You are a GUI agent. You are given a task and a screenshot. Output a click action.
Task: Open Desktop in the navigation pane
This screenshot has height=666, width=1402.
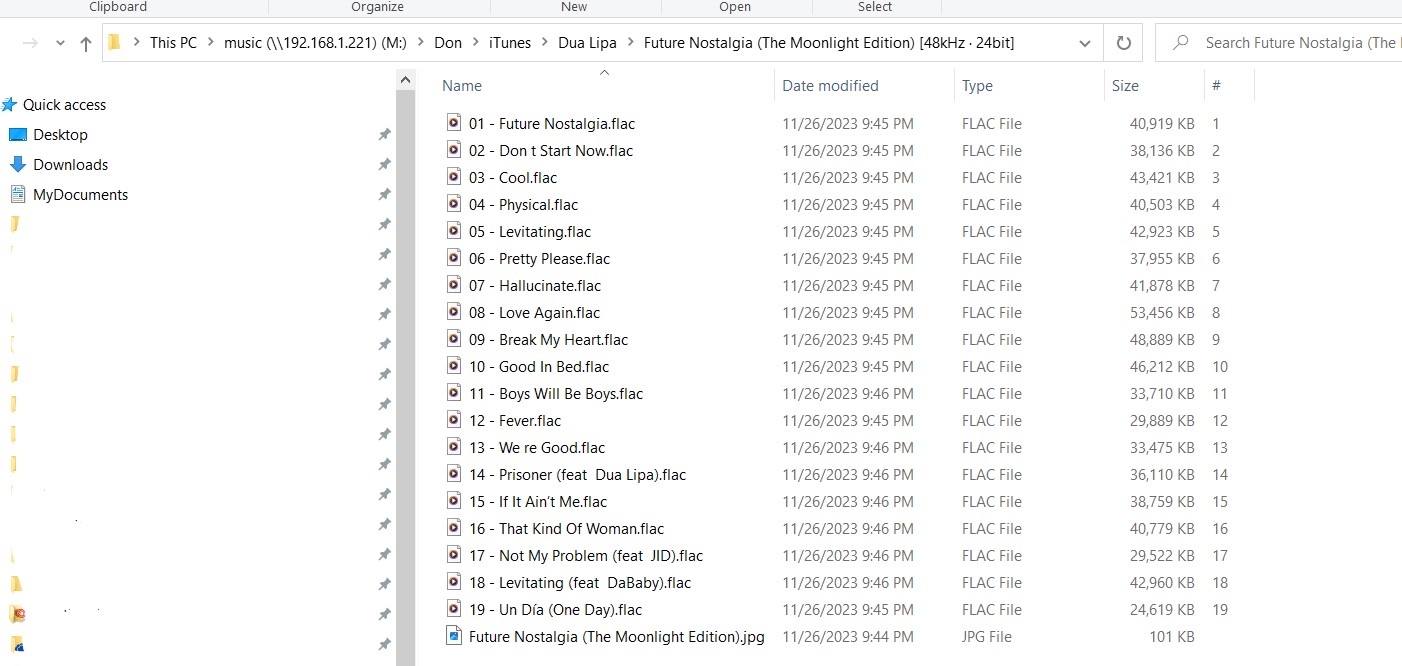(60, 135)
